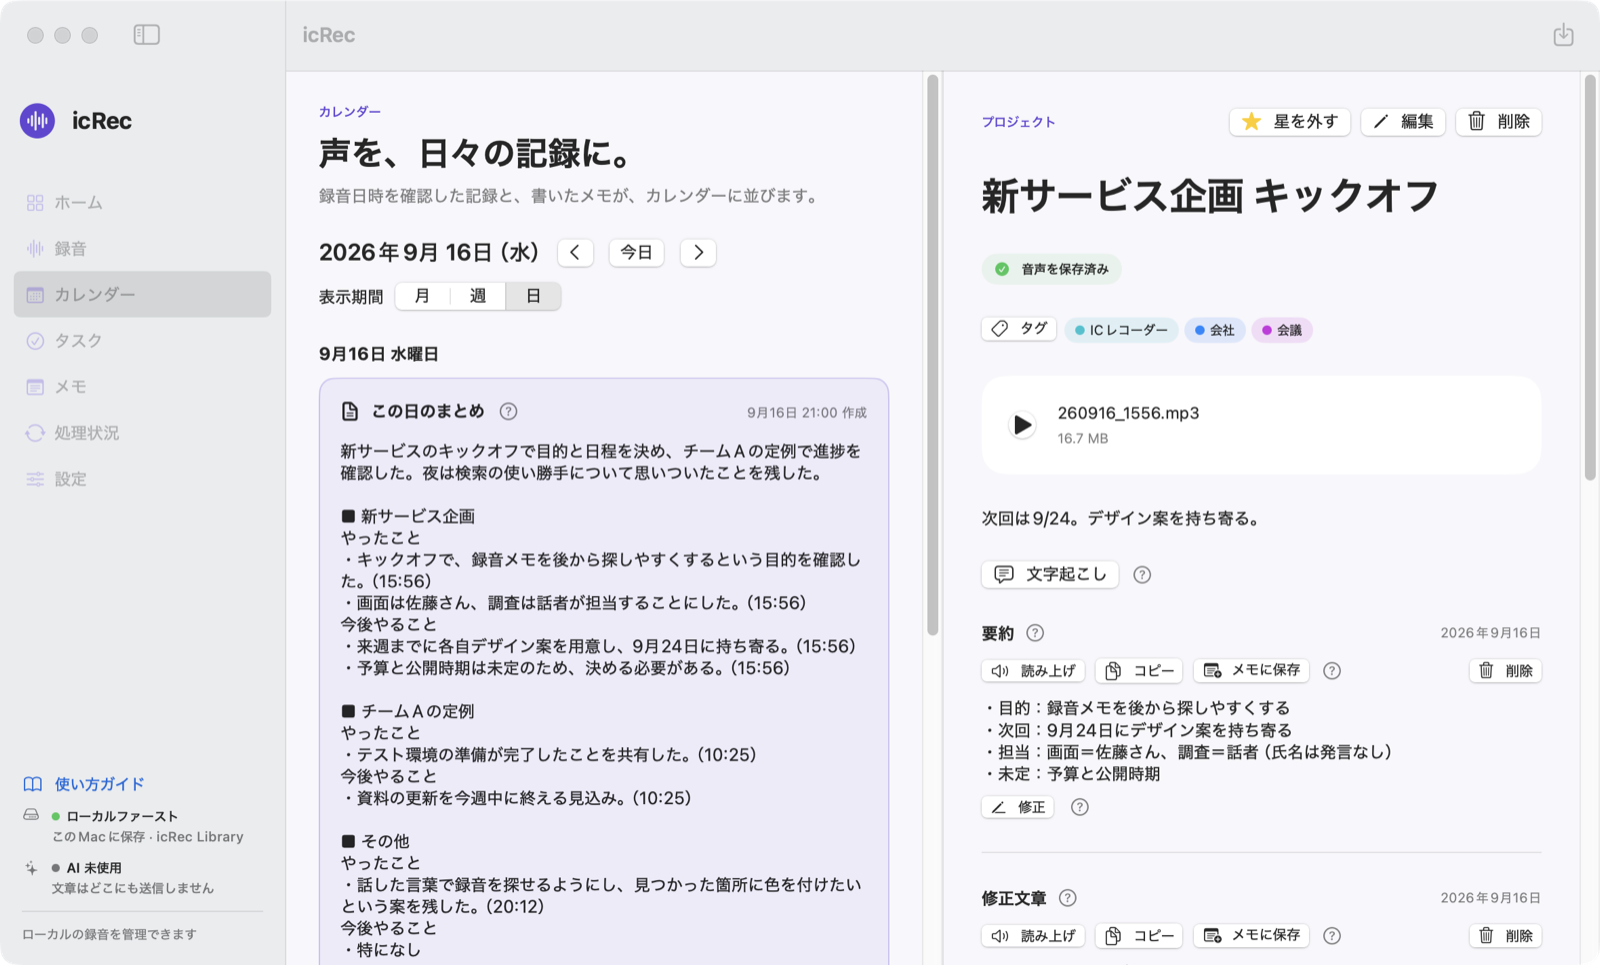Click the help icon beside この日のまとめ
This screenshot has height=965, width=1600.
click(508, 411)
